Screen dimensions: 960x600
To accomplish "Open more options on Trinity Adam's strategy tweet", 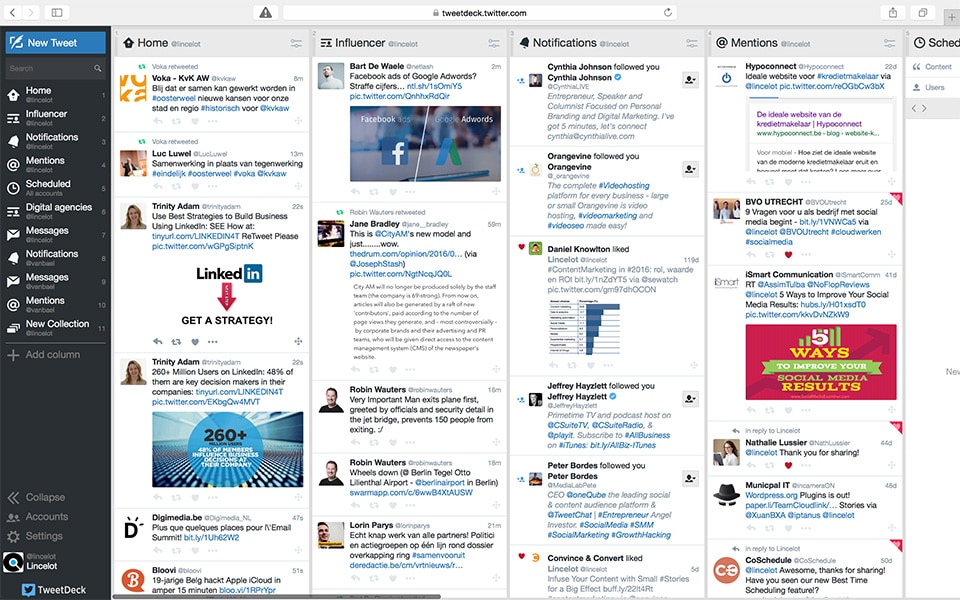I will pyautogui.click(x=212, y=342).
